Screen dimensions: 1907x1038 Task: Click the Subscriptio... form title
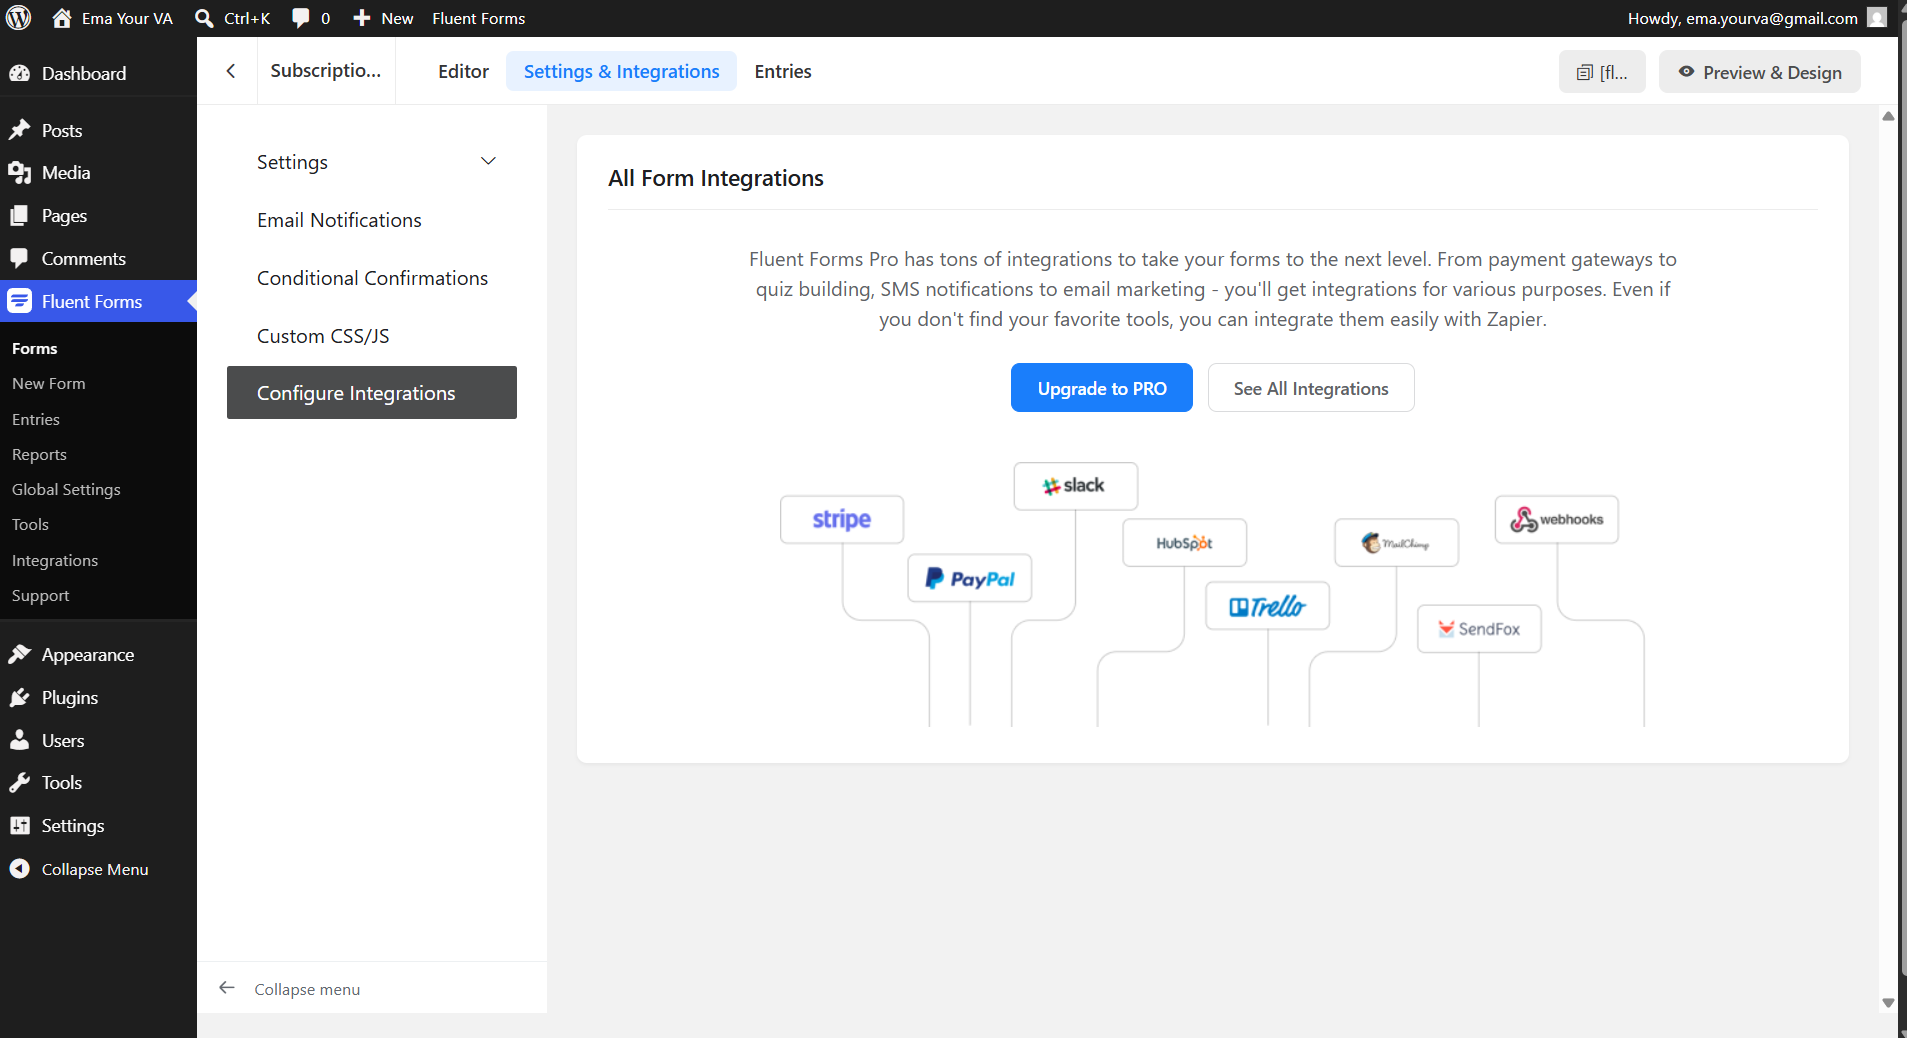tap(326, 70)
